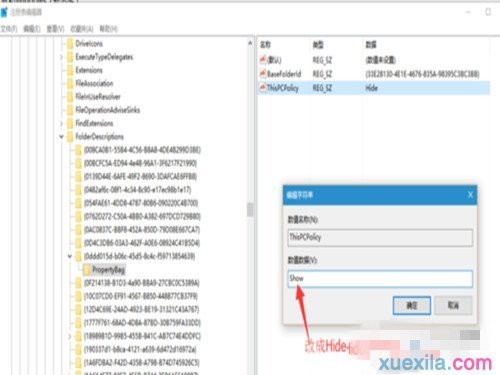Viewport: 500px width, 375px height.
Task: Confirm the edit string dialog with OK
Action: pyautogui.click(x=412, y=305)
